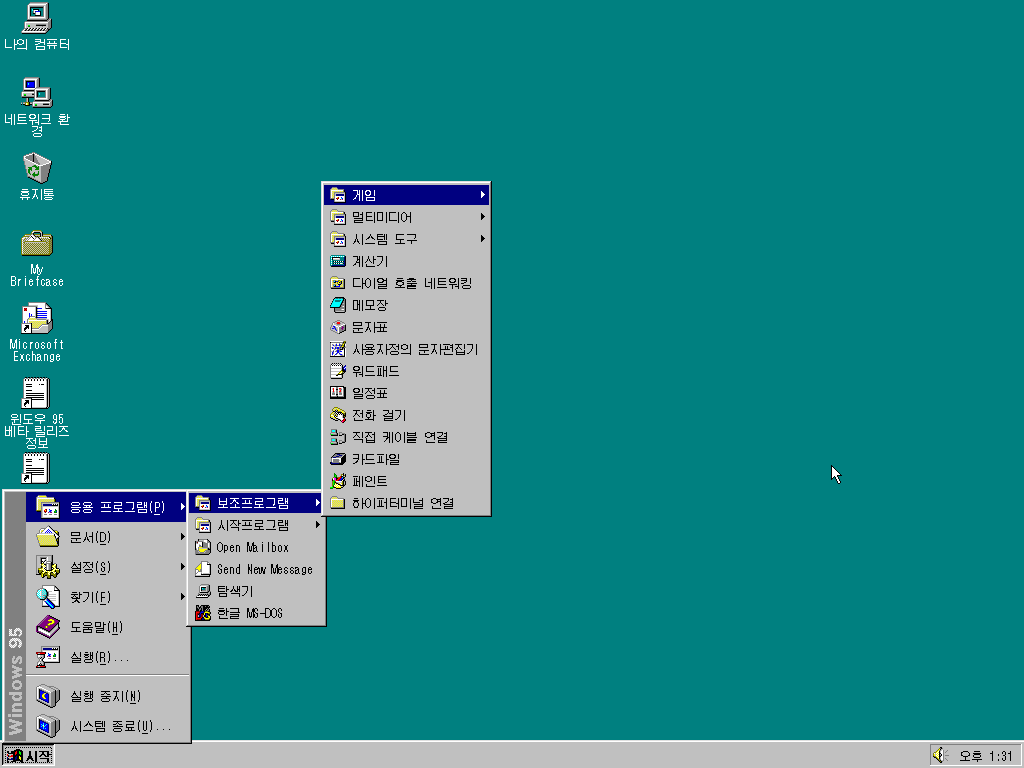Click the 도움말(H) help book icon
1024x768 pixels.
pyautogui.click(x=48, y=627)
